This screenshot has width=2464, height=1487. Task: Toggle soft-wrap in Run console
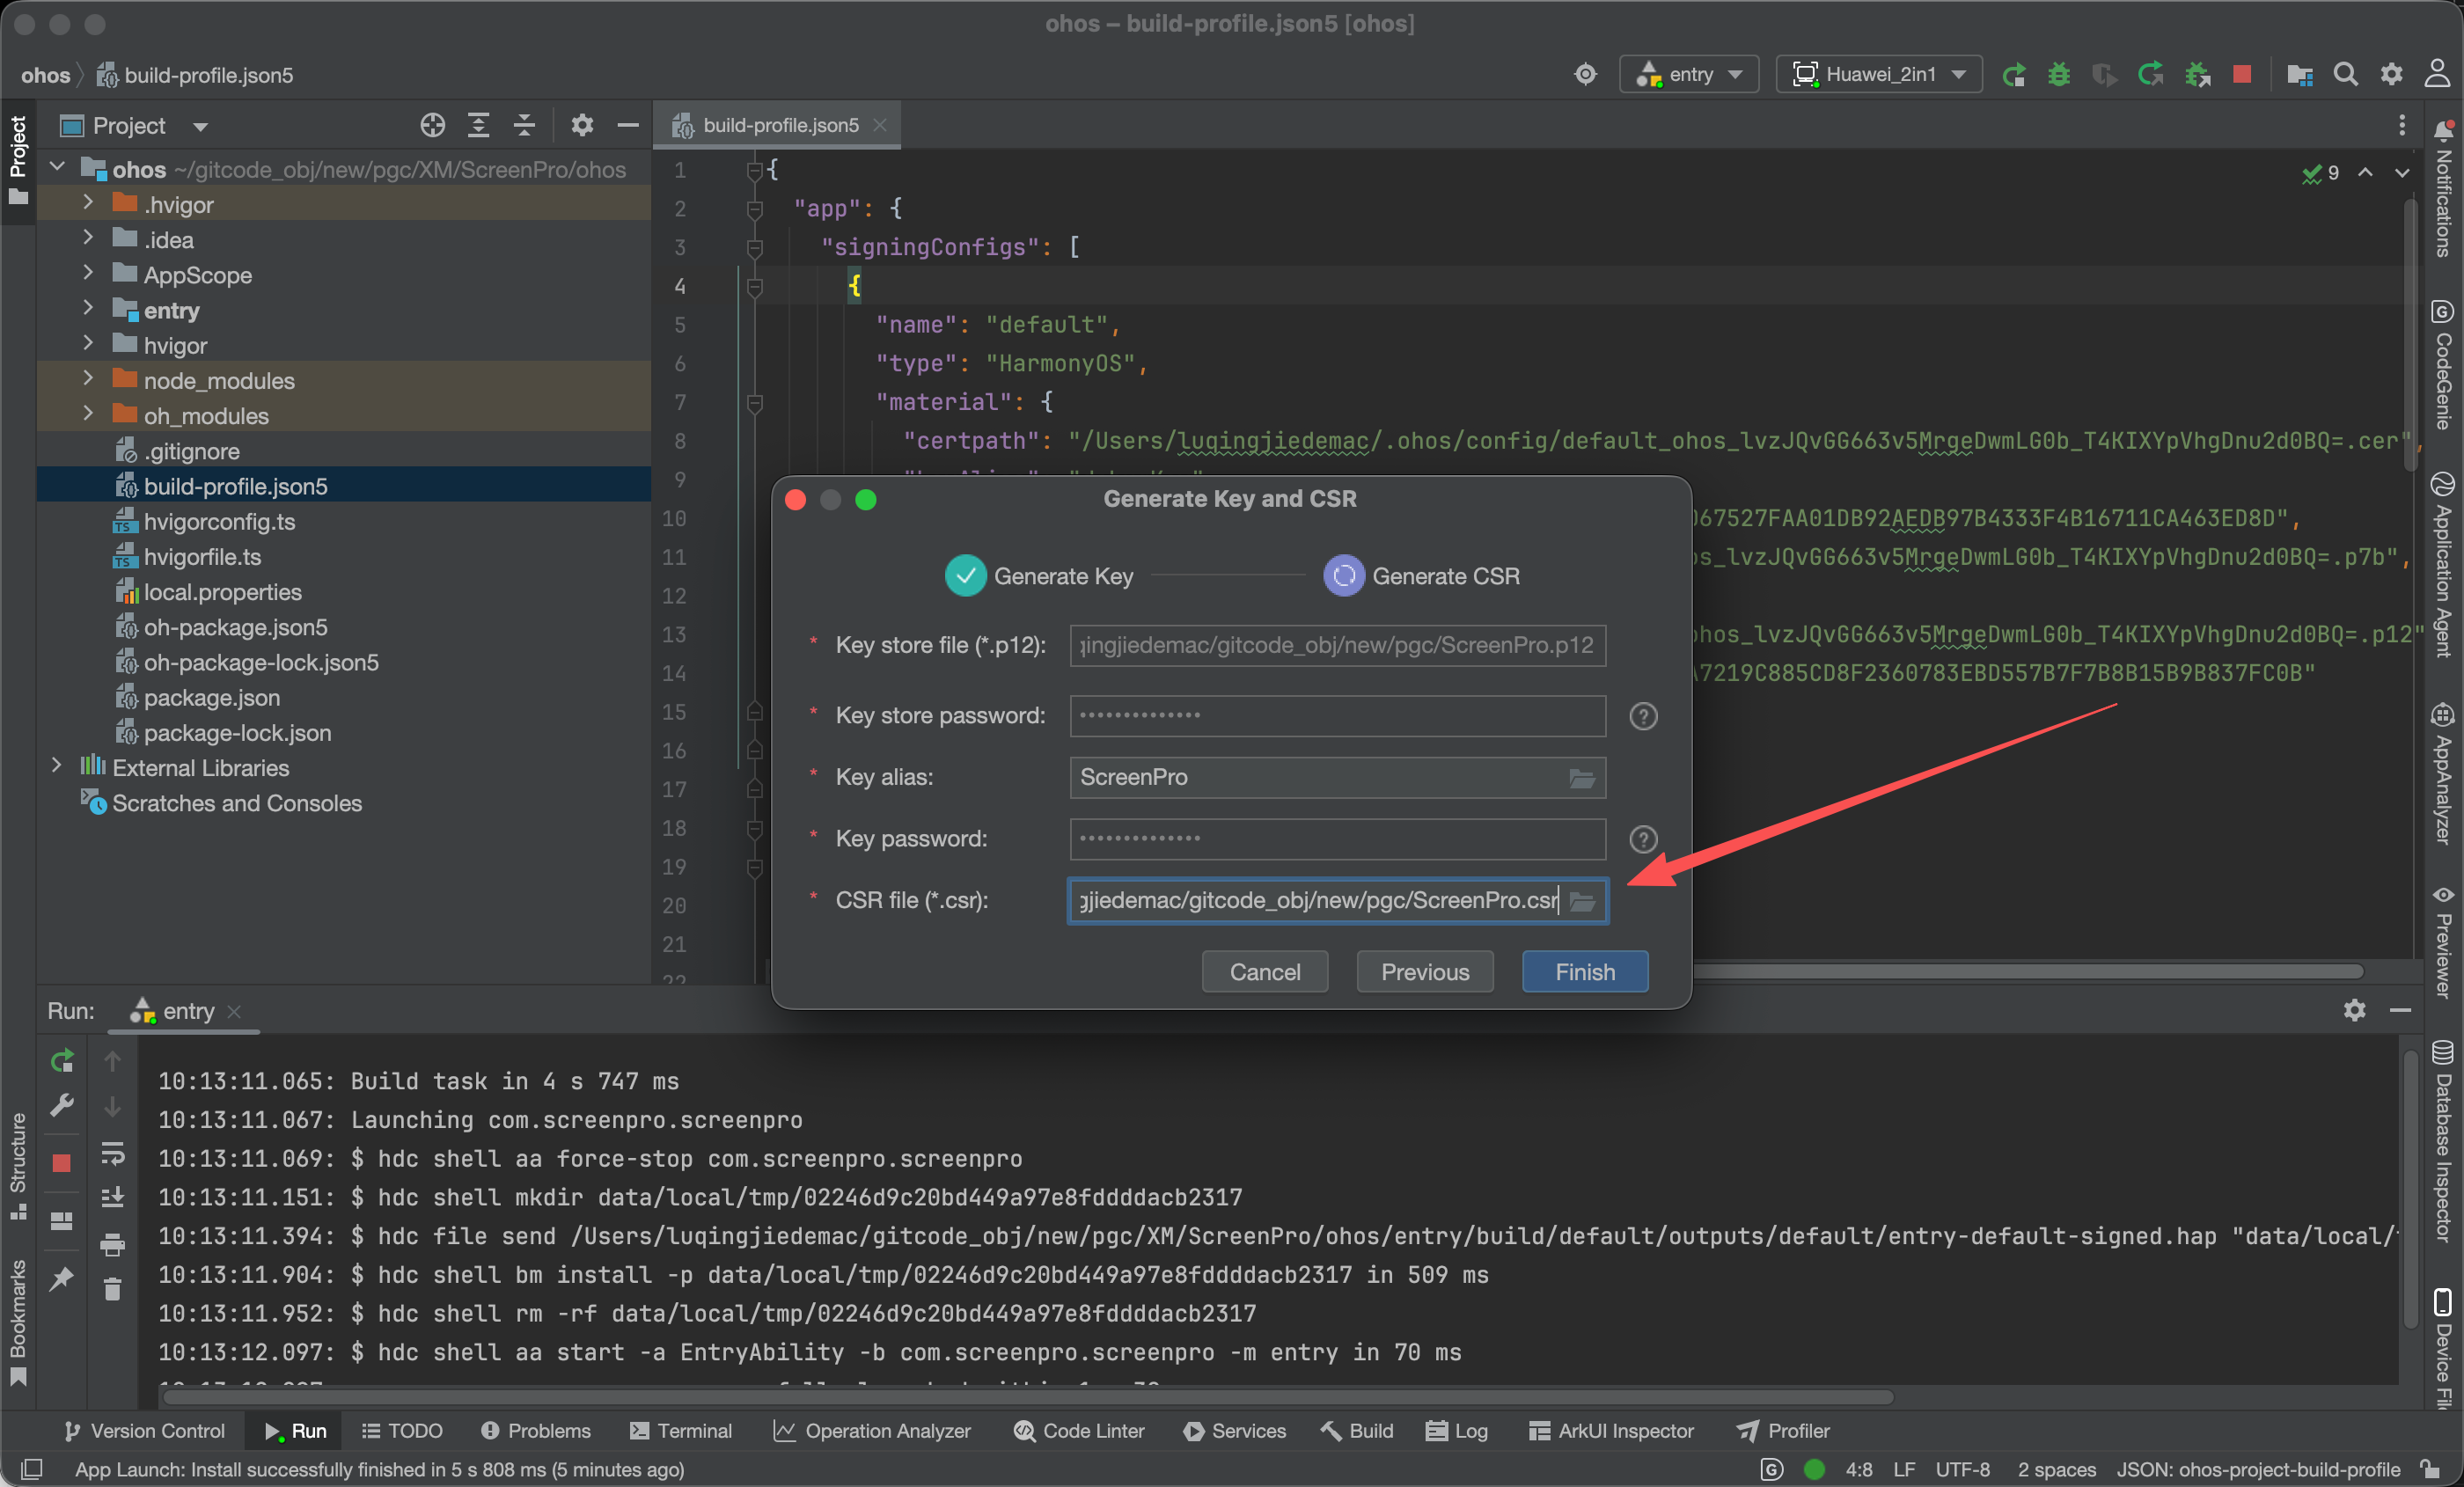tap(112, 1154)
